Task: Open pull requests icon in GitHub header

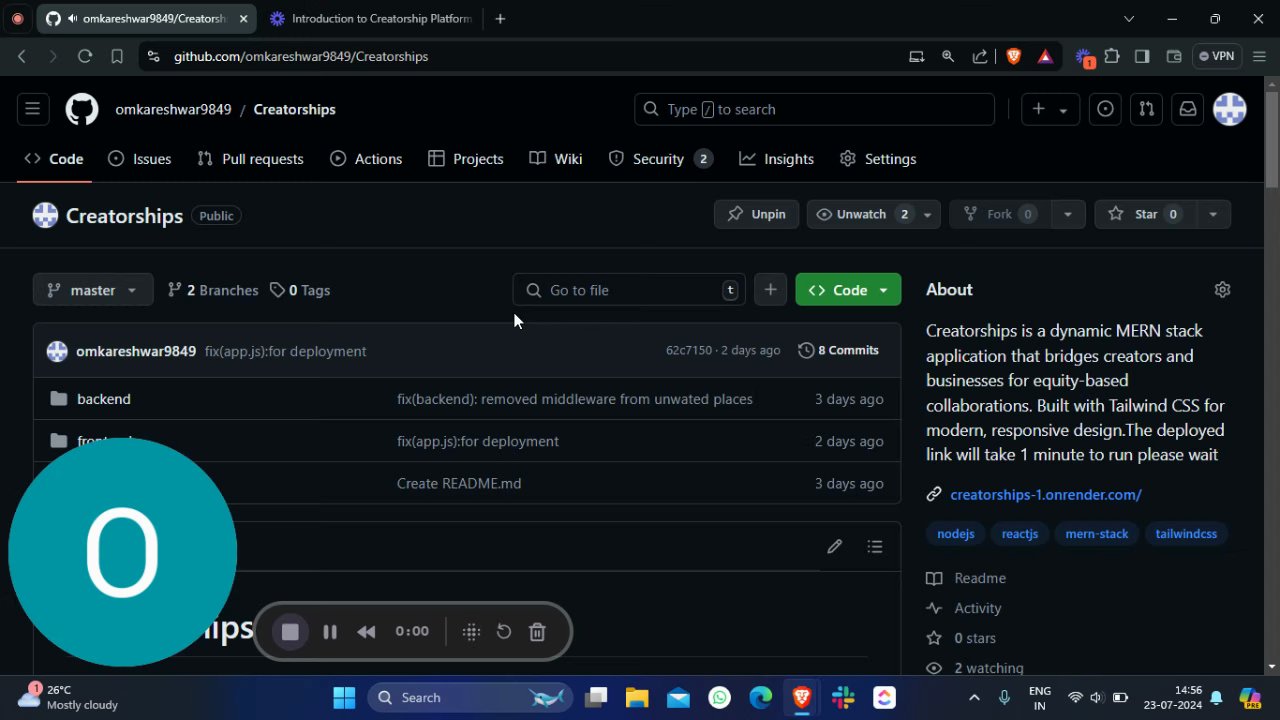Action: click(1146, 109)
